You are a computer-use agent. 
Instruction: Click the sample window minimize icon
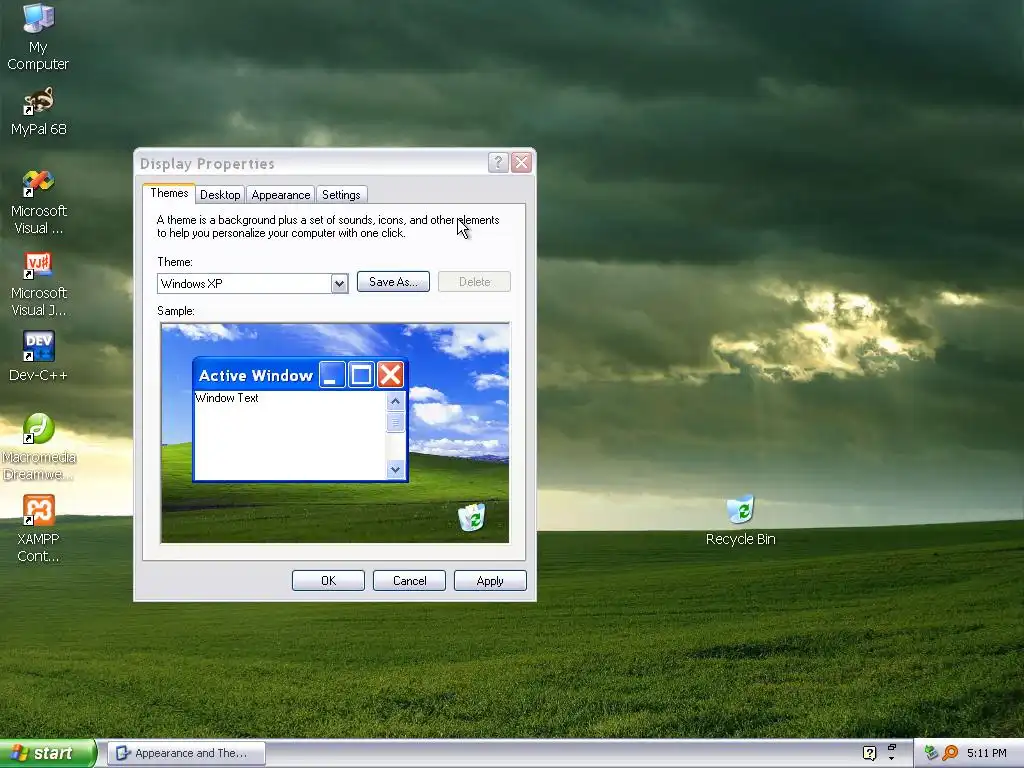(332, 375)
